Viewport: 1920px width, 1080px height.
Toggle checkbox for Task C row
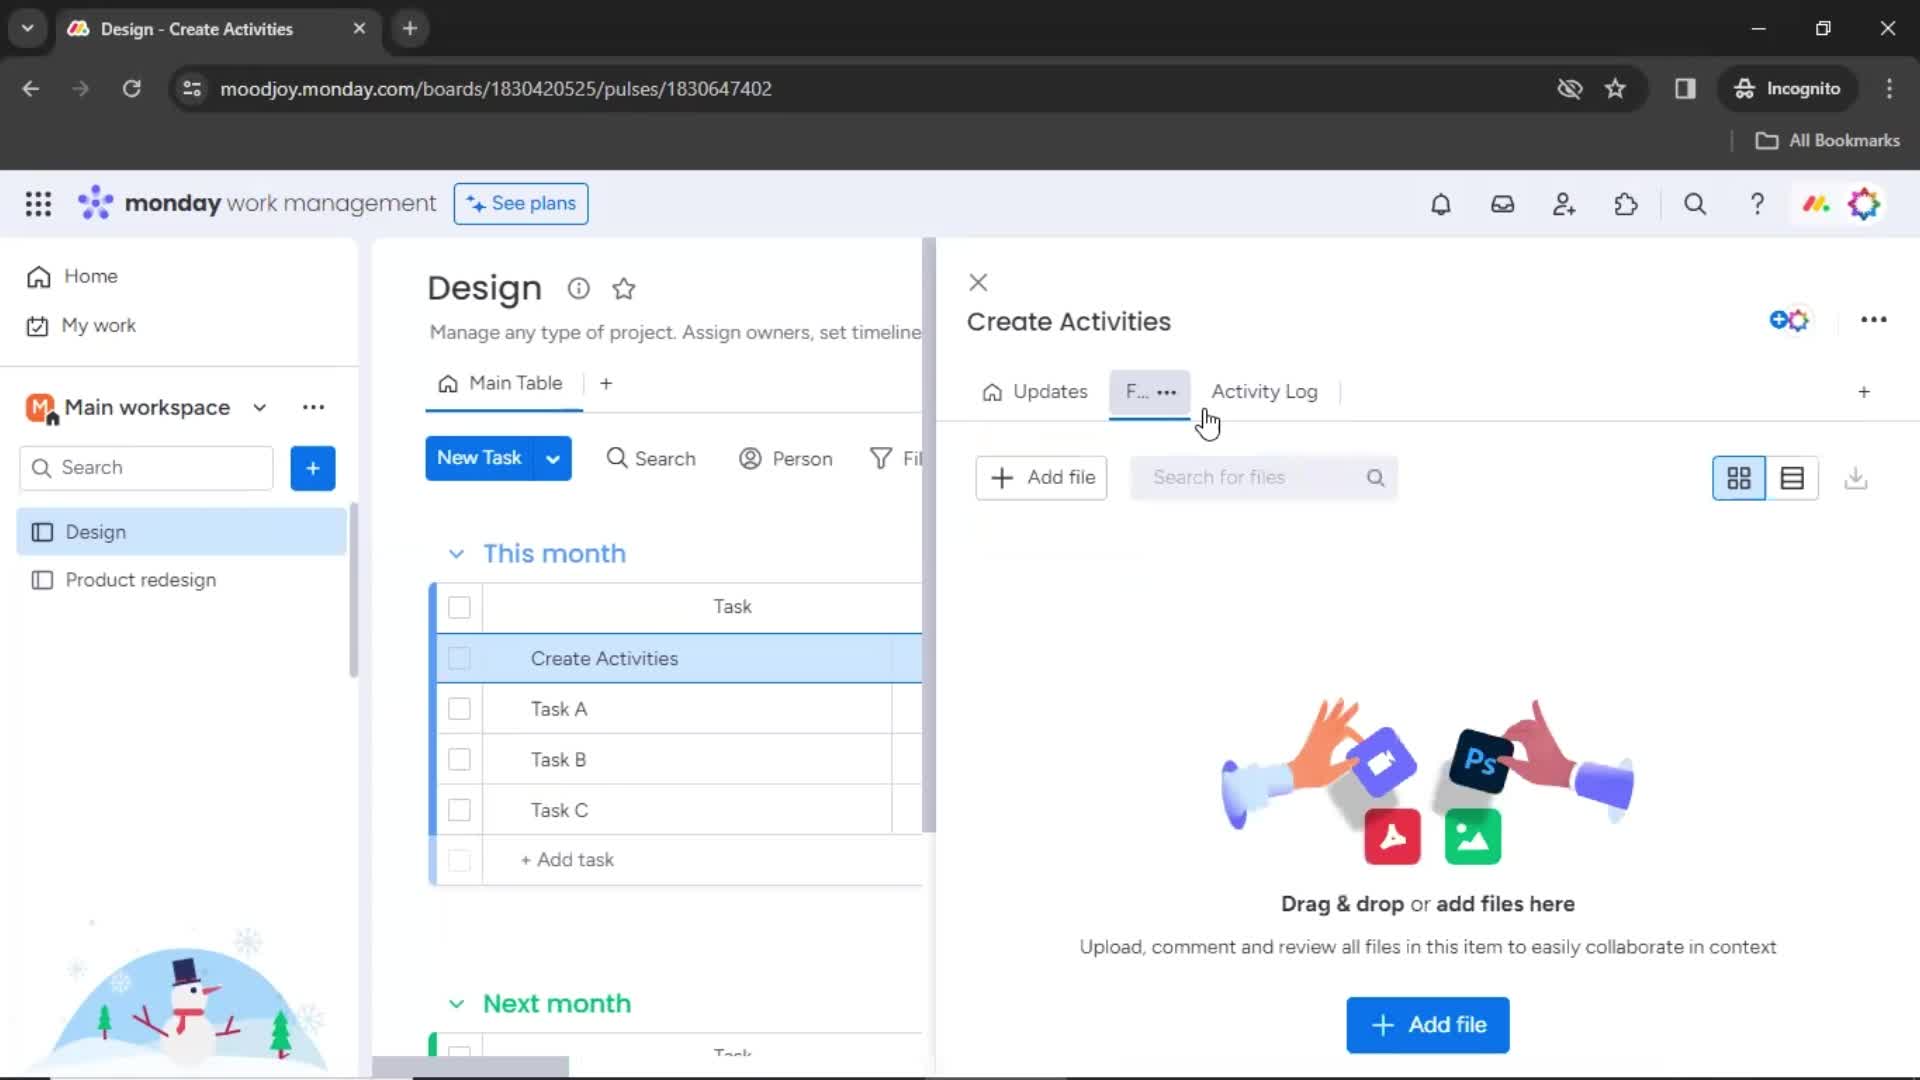[460, 810]
